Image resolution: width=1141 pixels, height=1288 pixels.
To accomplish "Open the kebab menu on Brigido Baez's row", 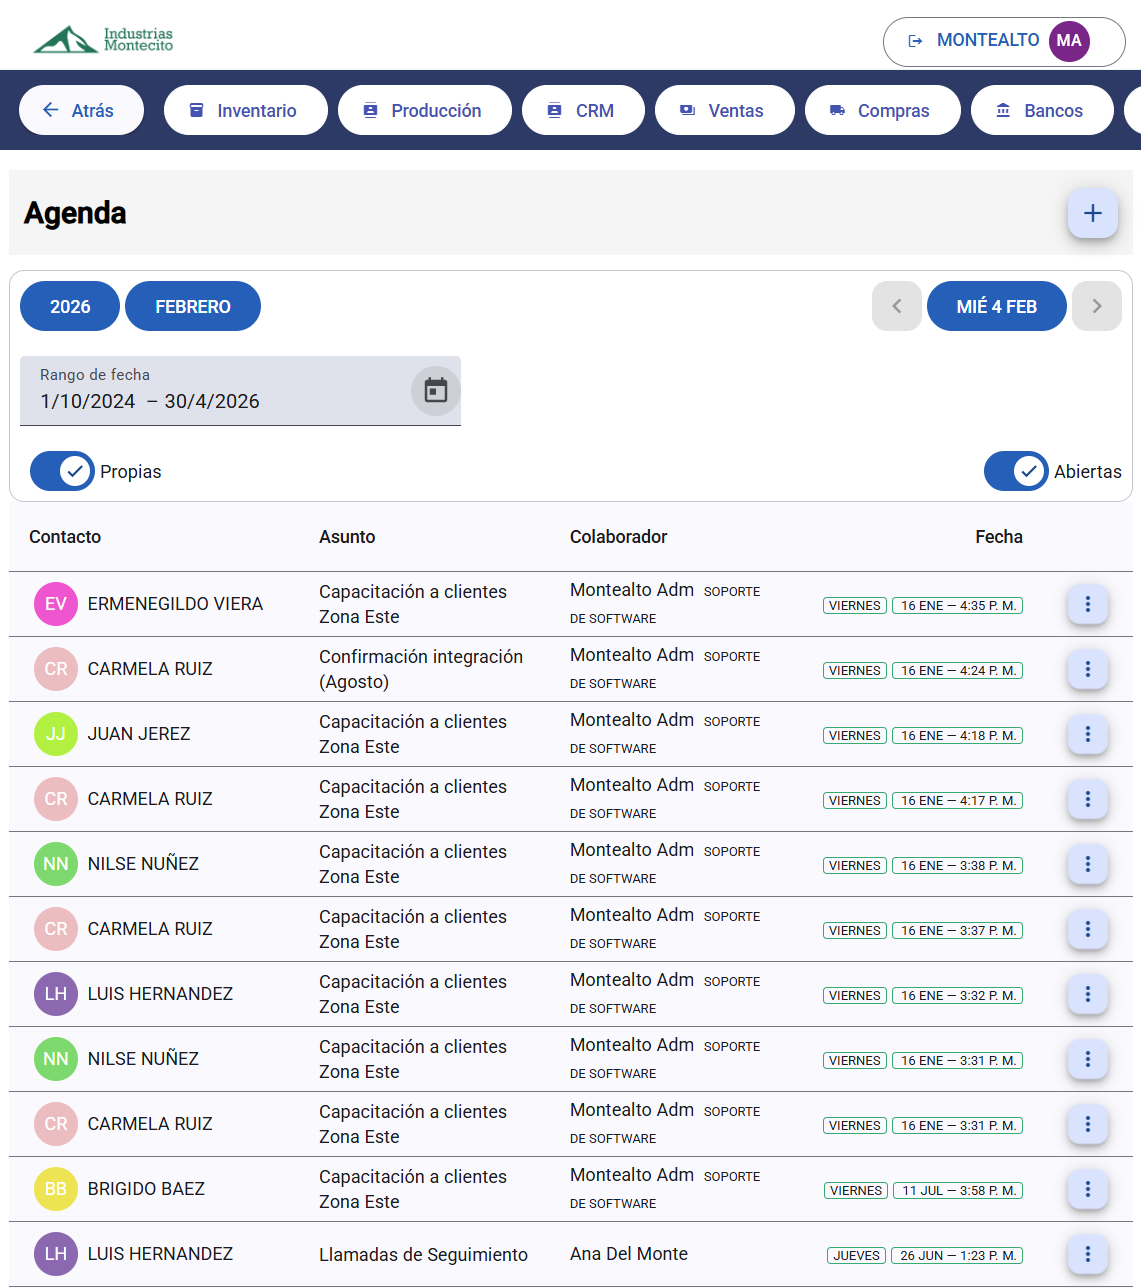I will (1087, 1189).
